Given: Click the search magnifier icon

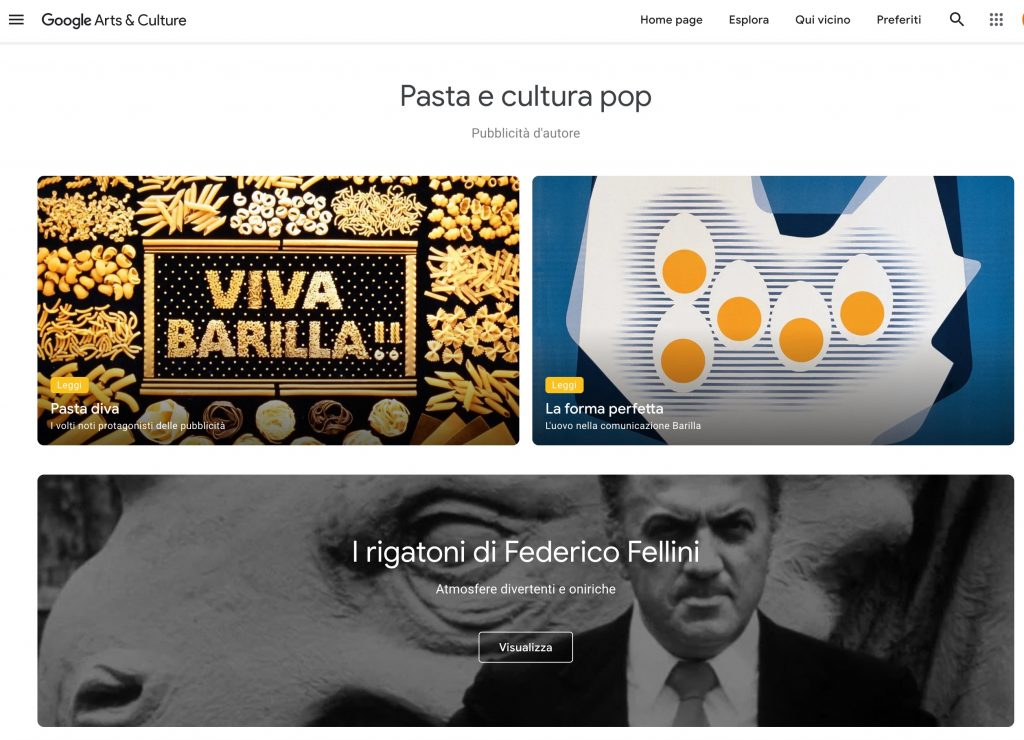Looking at the screenshot, I should 956,20.
